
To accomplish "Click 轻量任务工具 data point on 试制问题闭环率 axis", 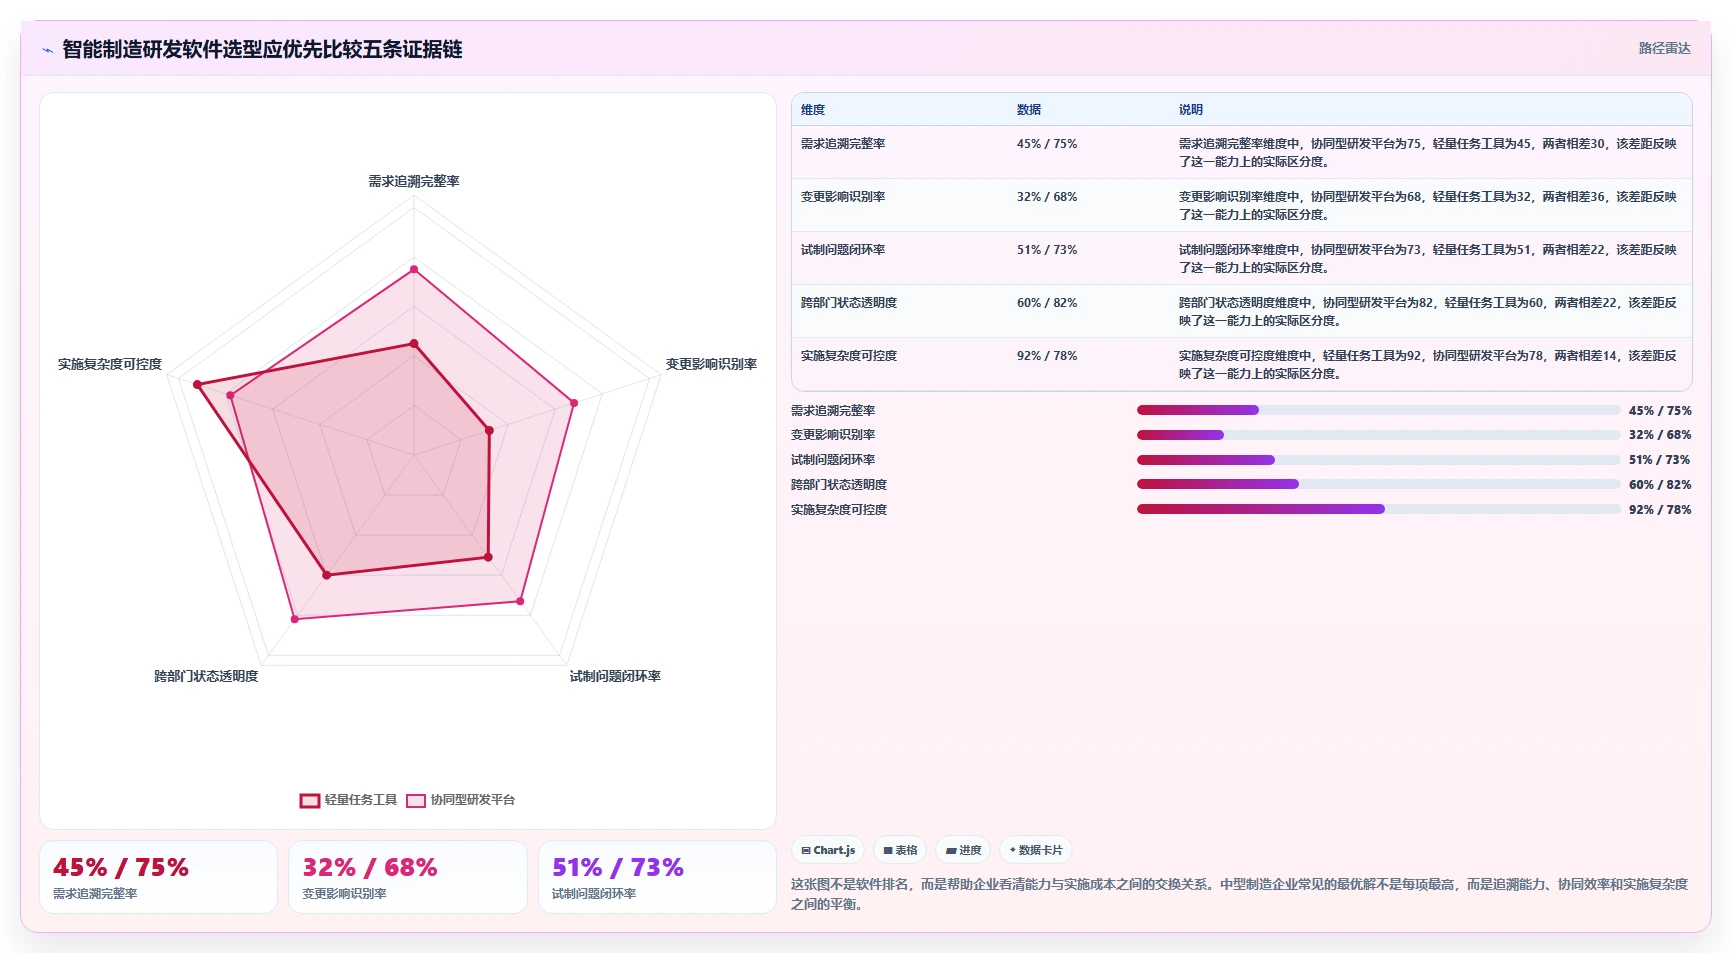I will click(488, 557).
